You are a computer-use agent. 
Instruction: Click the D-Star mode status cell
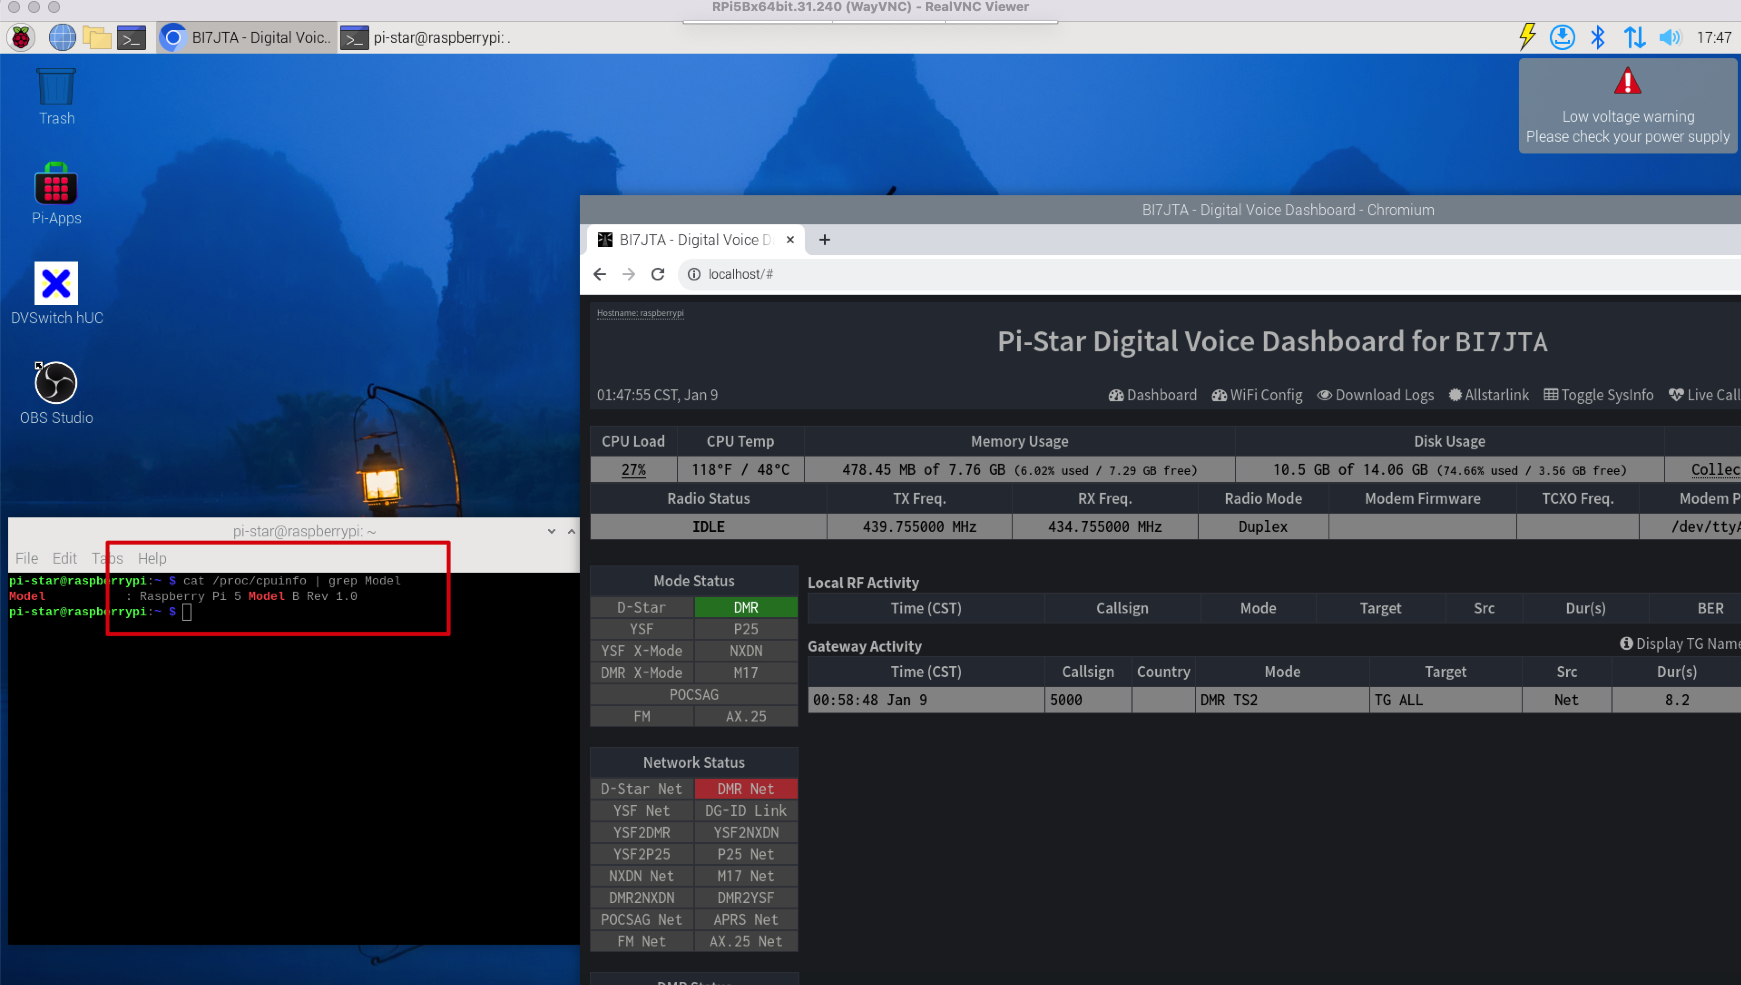tap(641, 608)
